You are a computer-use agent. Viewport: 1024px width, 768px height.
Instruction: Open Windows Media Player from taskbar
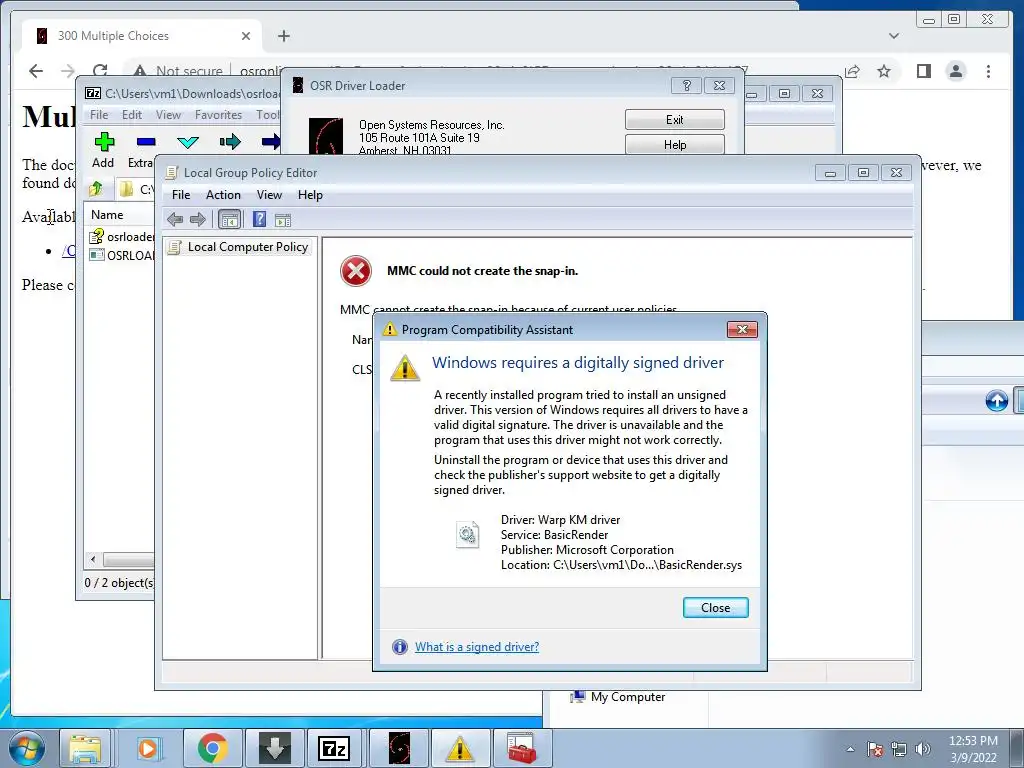pyautogui.click(x=148, y=748)
